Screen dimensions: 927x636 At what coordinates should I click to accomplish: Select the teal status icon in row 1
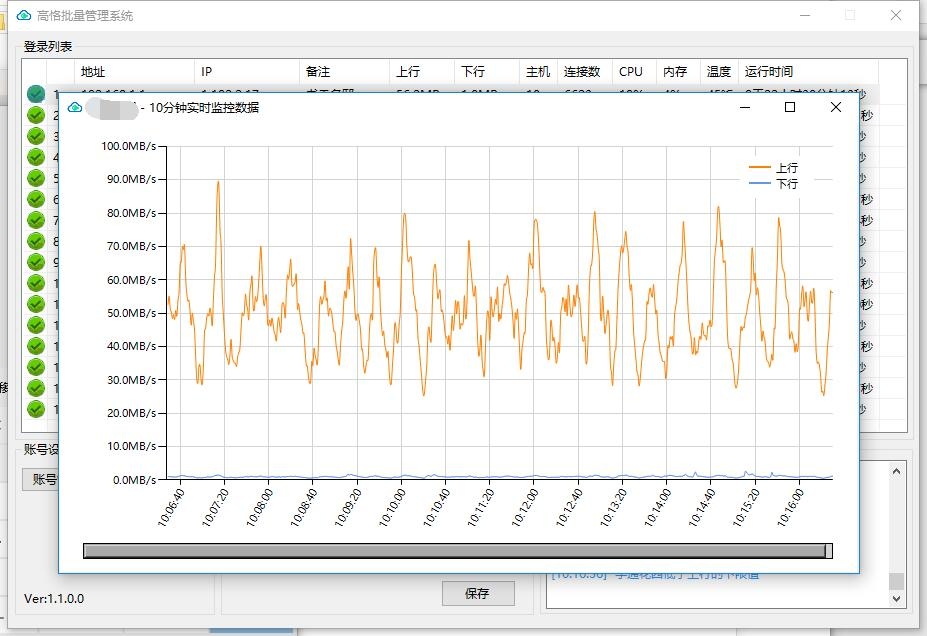pos(36,94)
